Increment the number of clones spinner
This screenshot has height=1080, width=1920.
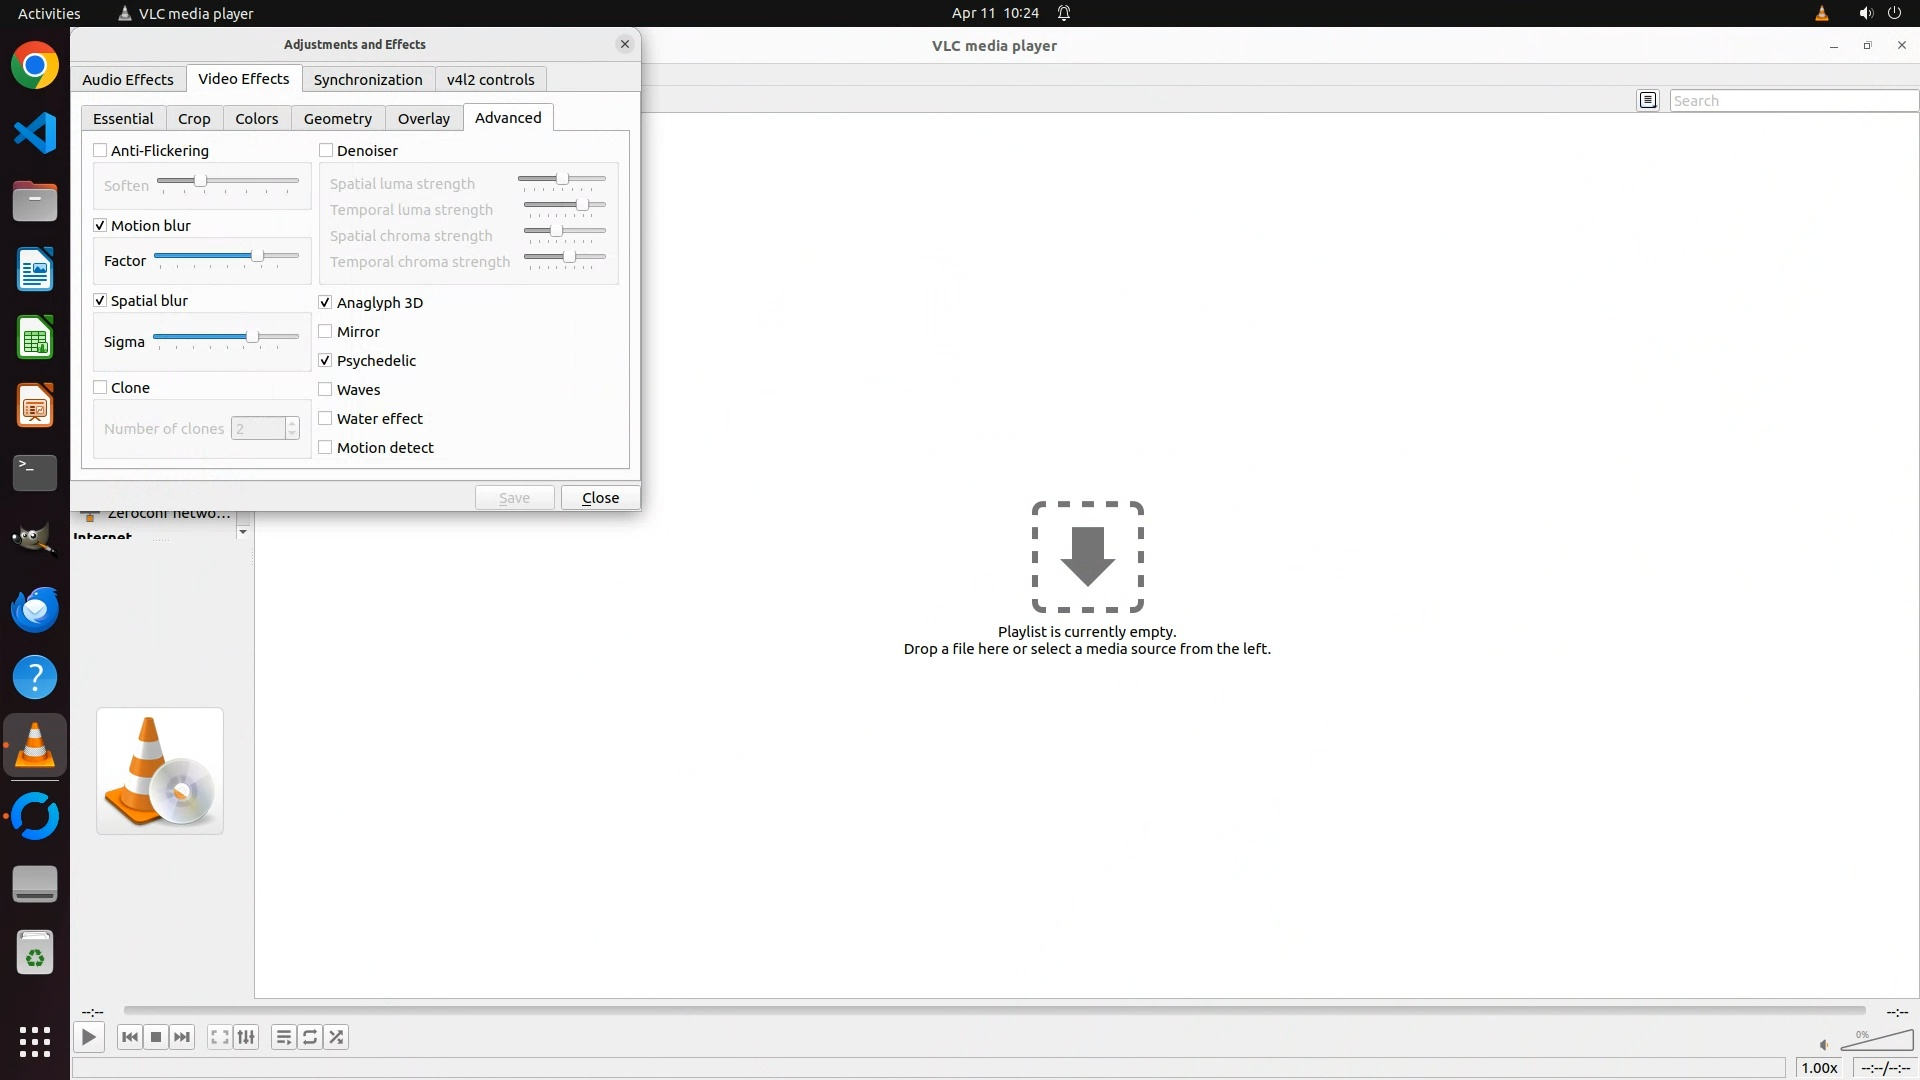coord(292,423)
